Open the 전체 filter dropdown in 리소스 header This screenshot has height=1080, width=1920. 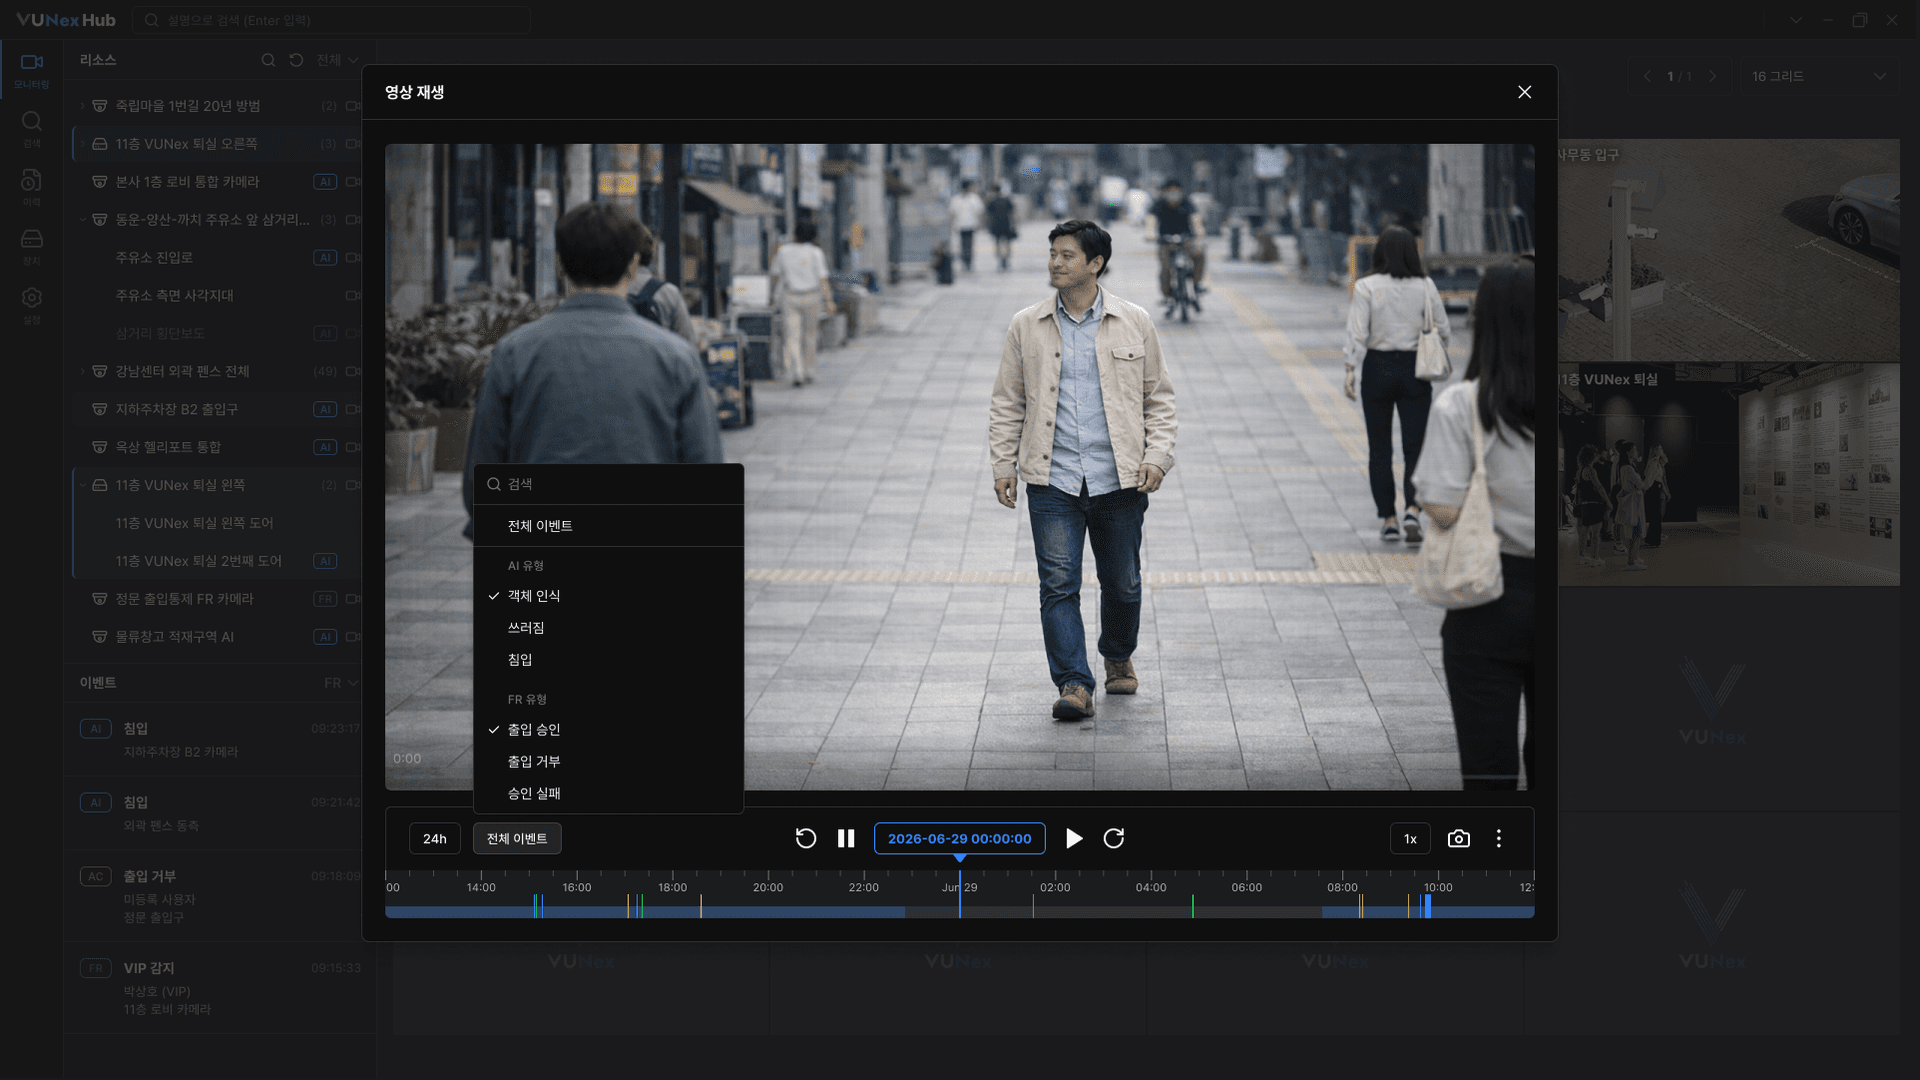point(337,60)
